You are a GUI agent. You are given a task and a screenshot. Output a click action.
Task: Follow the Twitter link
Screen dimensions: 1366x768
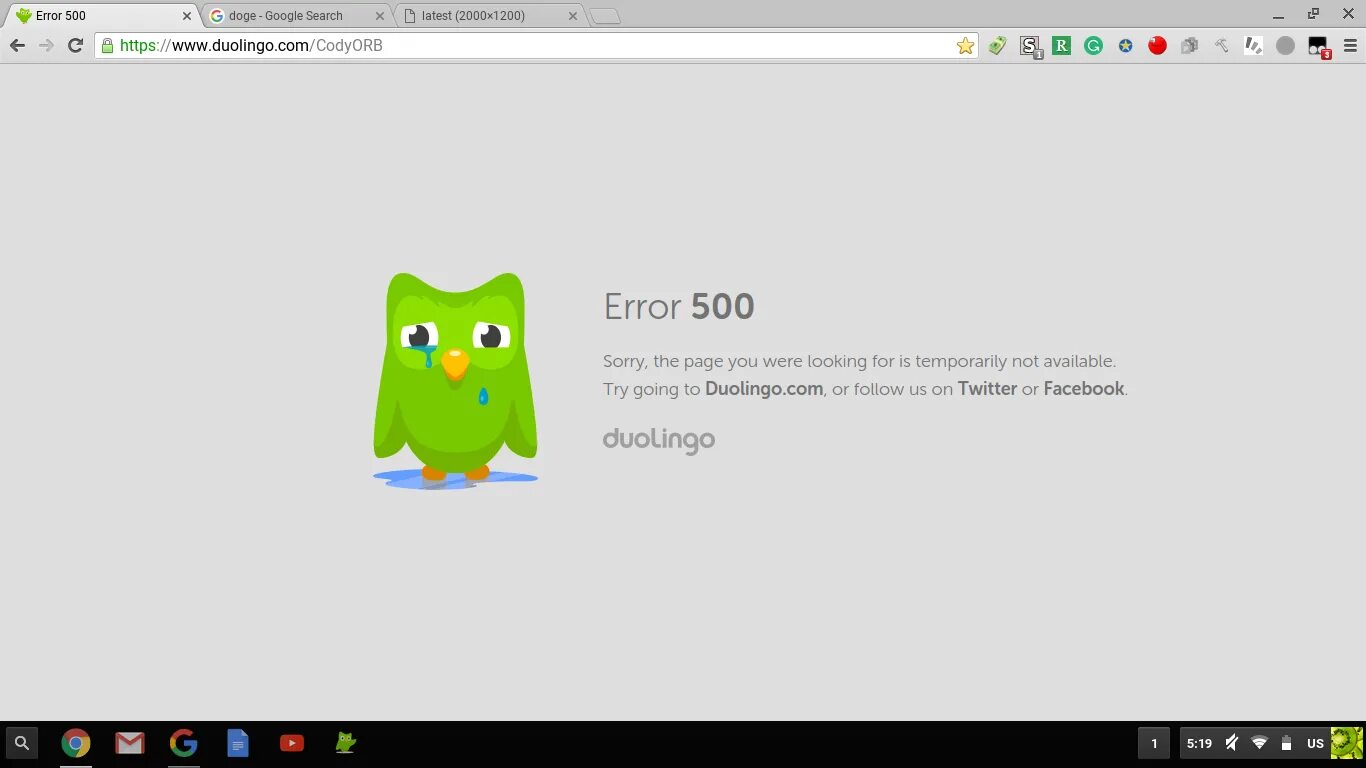coord(987,389)
